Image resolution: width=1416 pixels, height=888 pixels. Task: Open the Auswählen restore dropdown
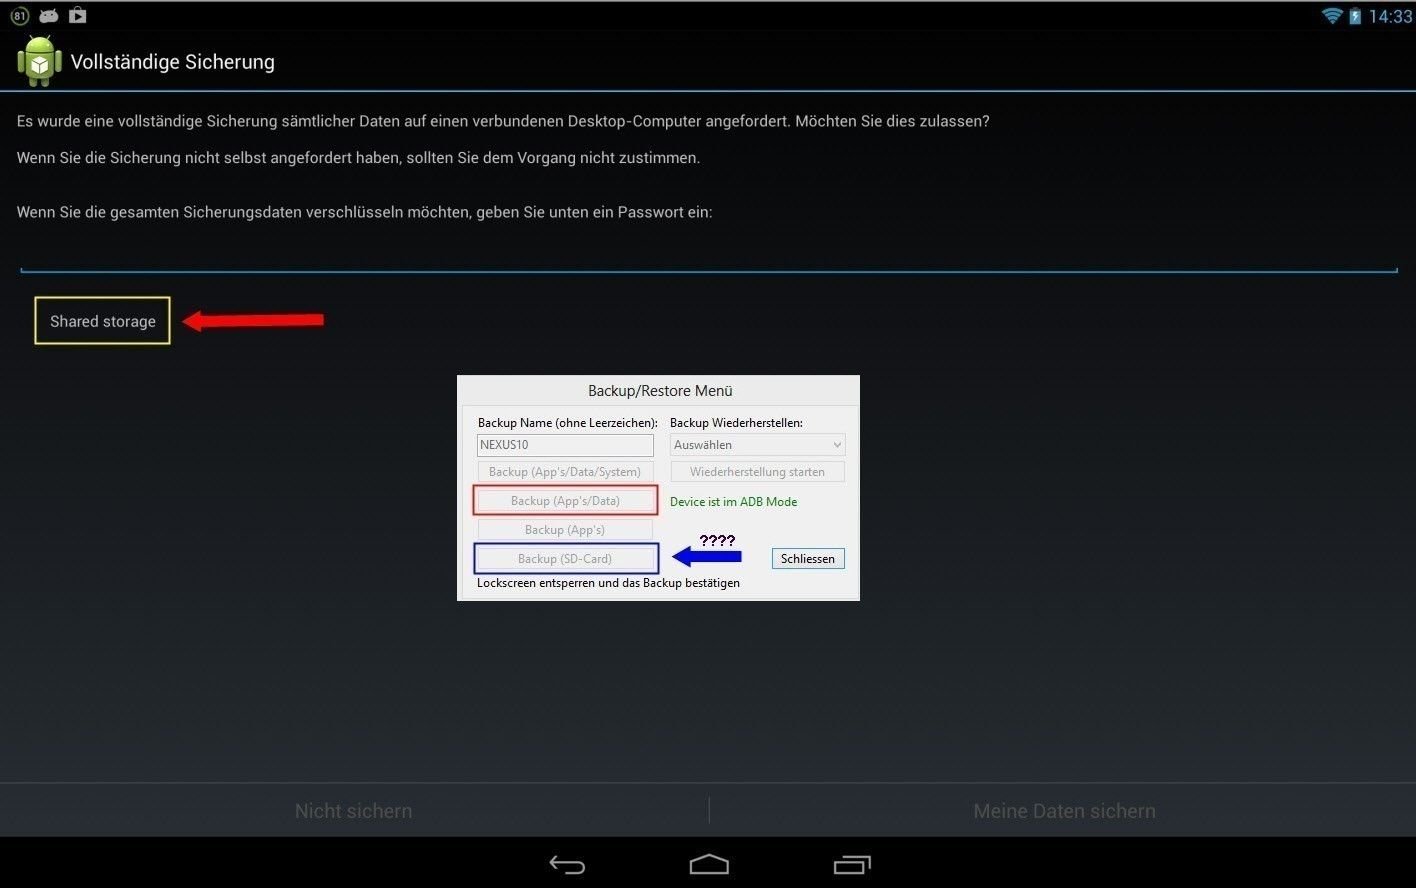pyautogui.click(x=757, y=445)
